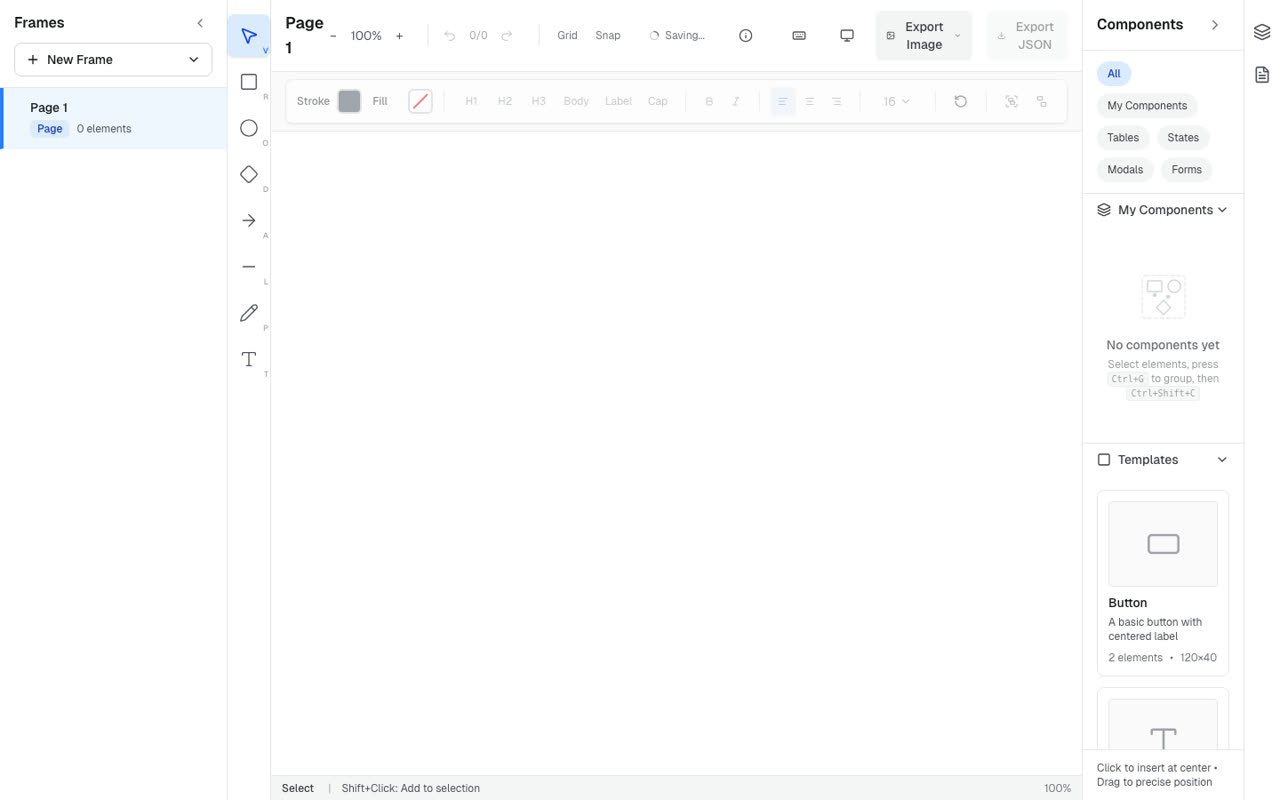Apply Cap text style
1280x800 pixels.
pos(658,101)
